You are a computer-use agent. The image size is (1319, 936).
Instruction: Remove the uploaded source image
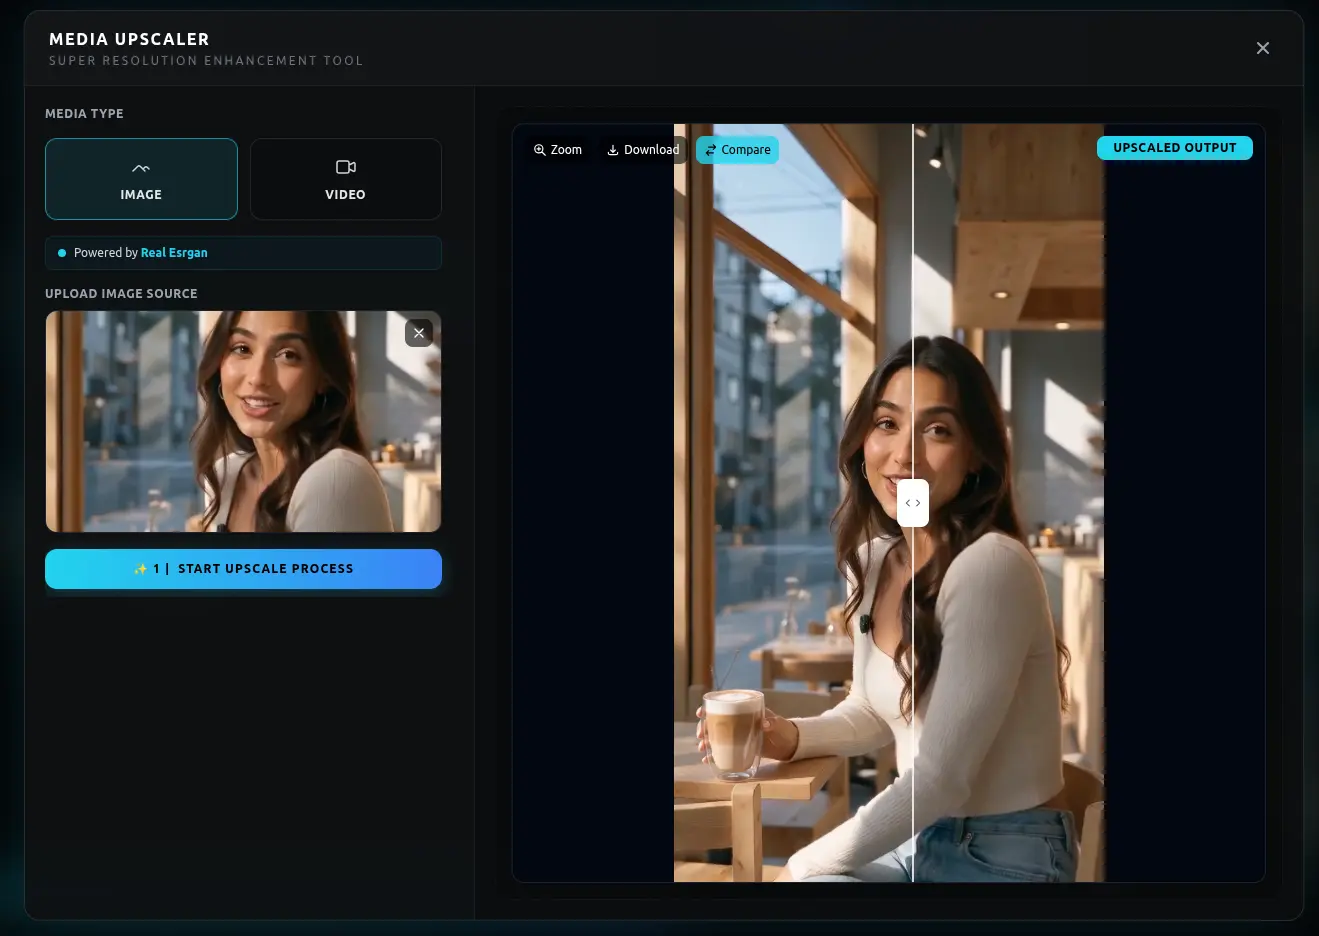click(419, 333)
